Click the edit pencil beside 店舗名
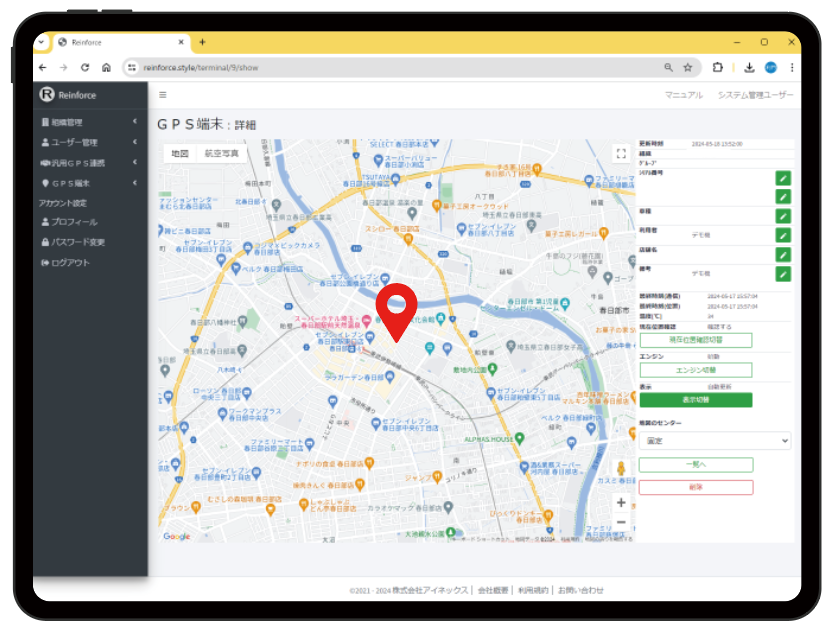The height and width of the screenshot is (635, 835). tap(783, 254)
